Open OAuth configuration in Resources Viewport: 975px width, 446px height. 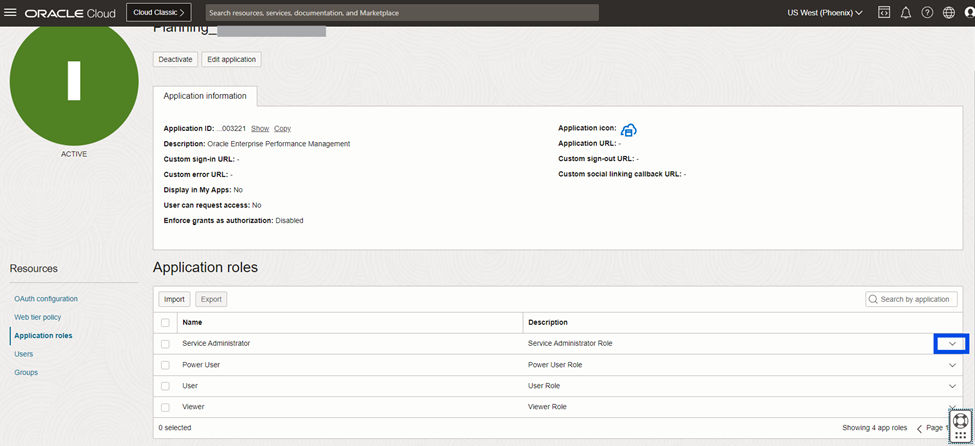(x=46, y=299)
